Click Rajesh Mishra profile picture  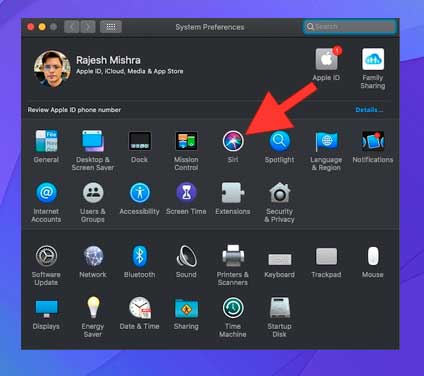[52, 69]
